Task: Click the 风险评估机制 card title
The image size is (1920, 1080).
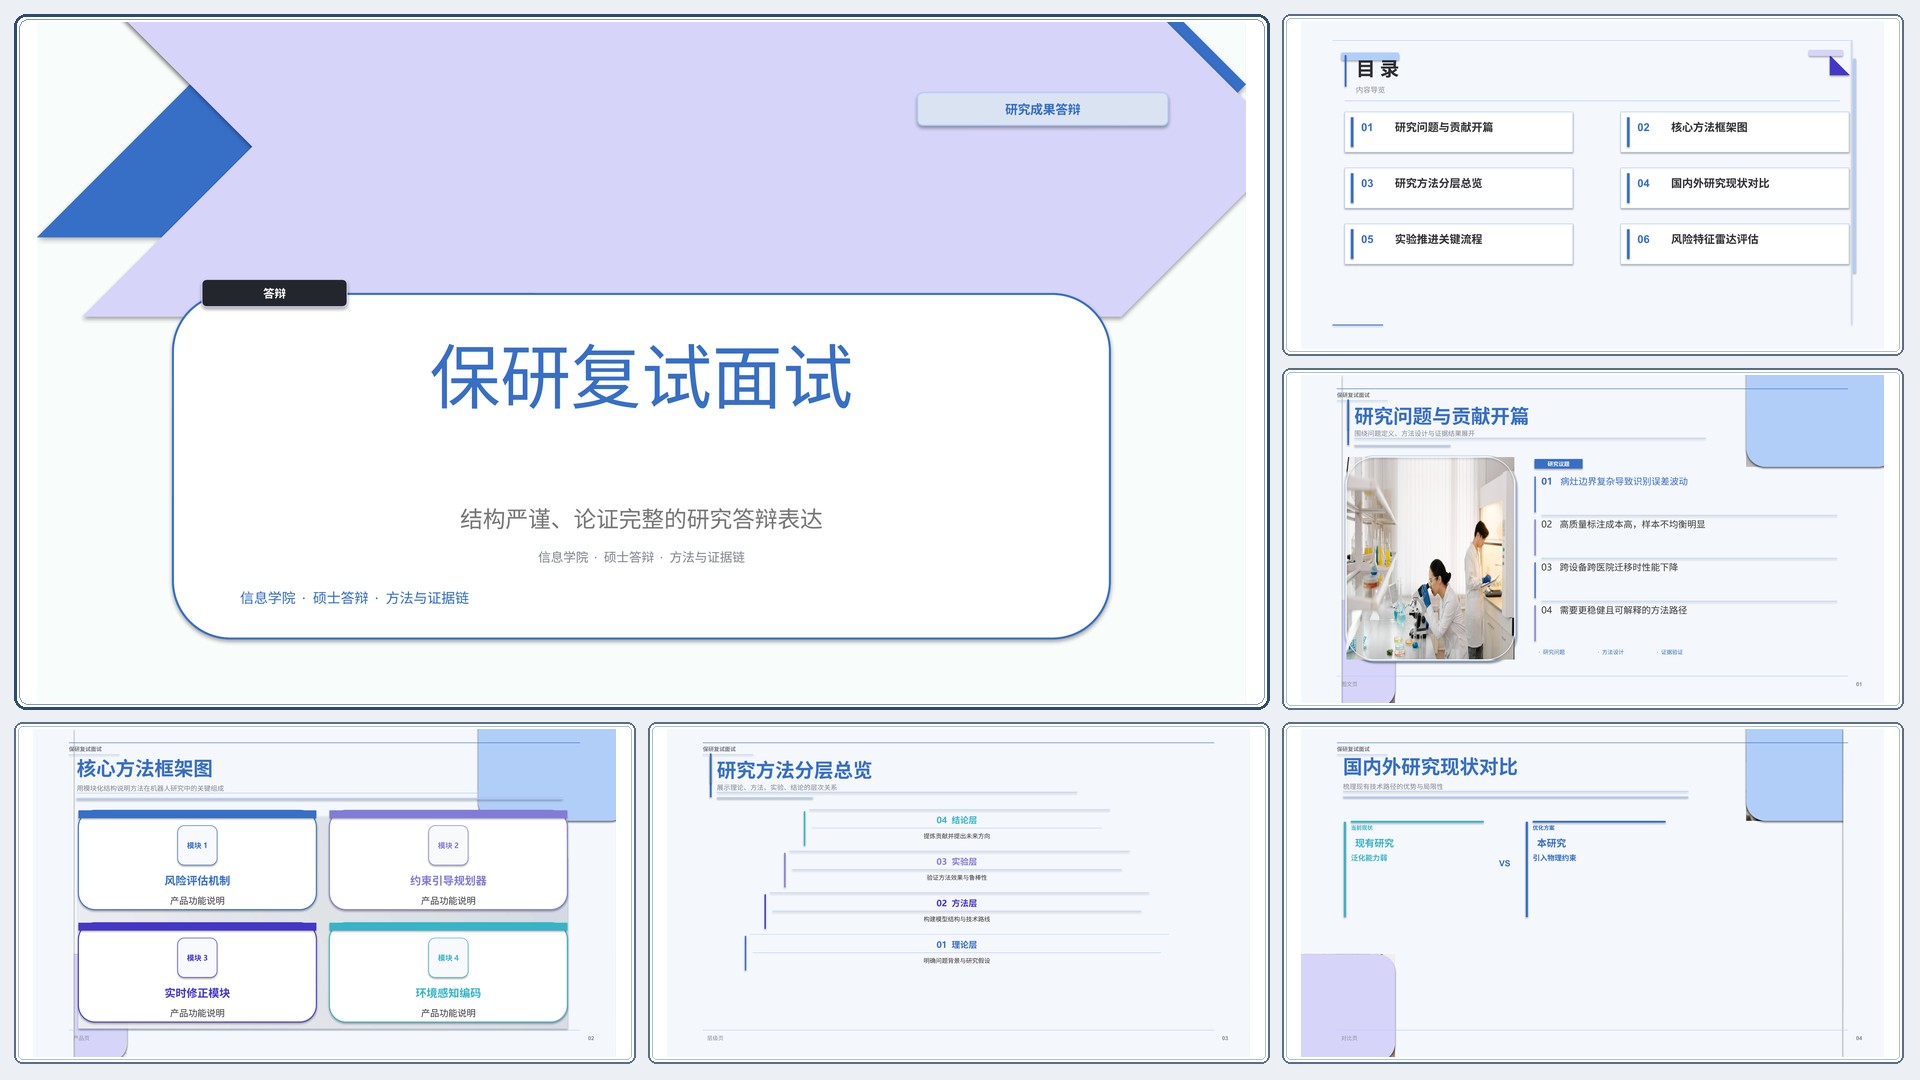Action: (197, 881)
